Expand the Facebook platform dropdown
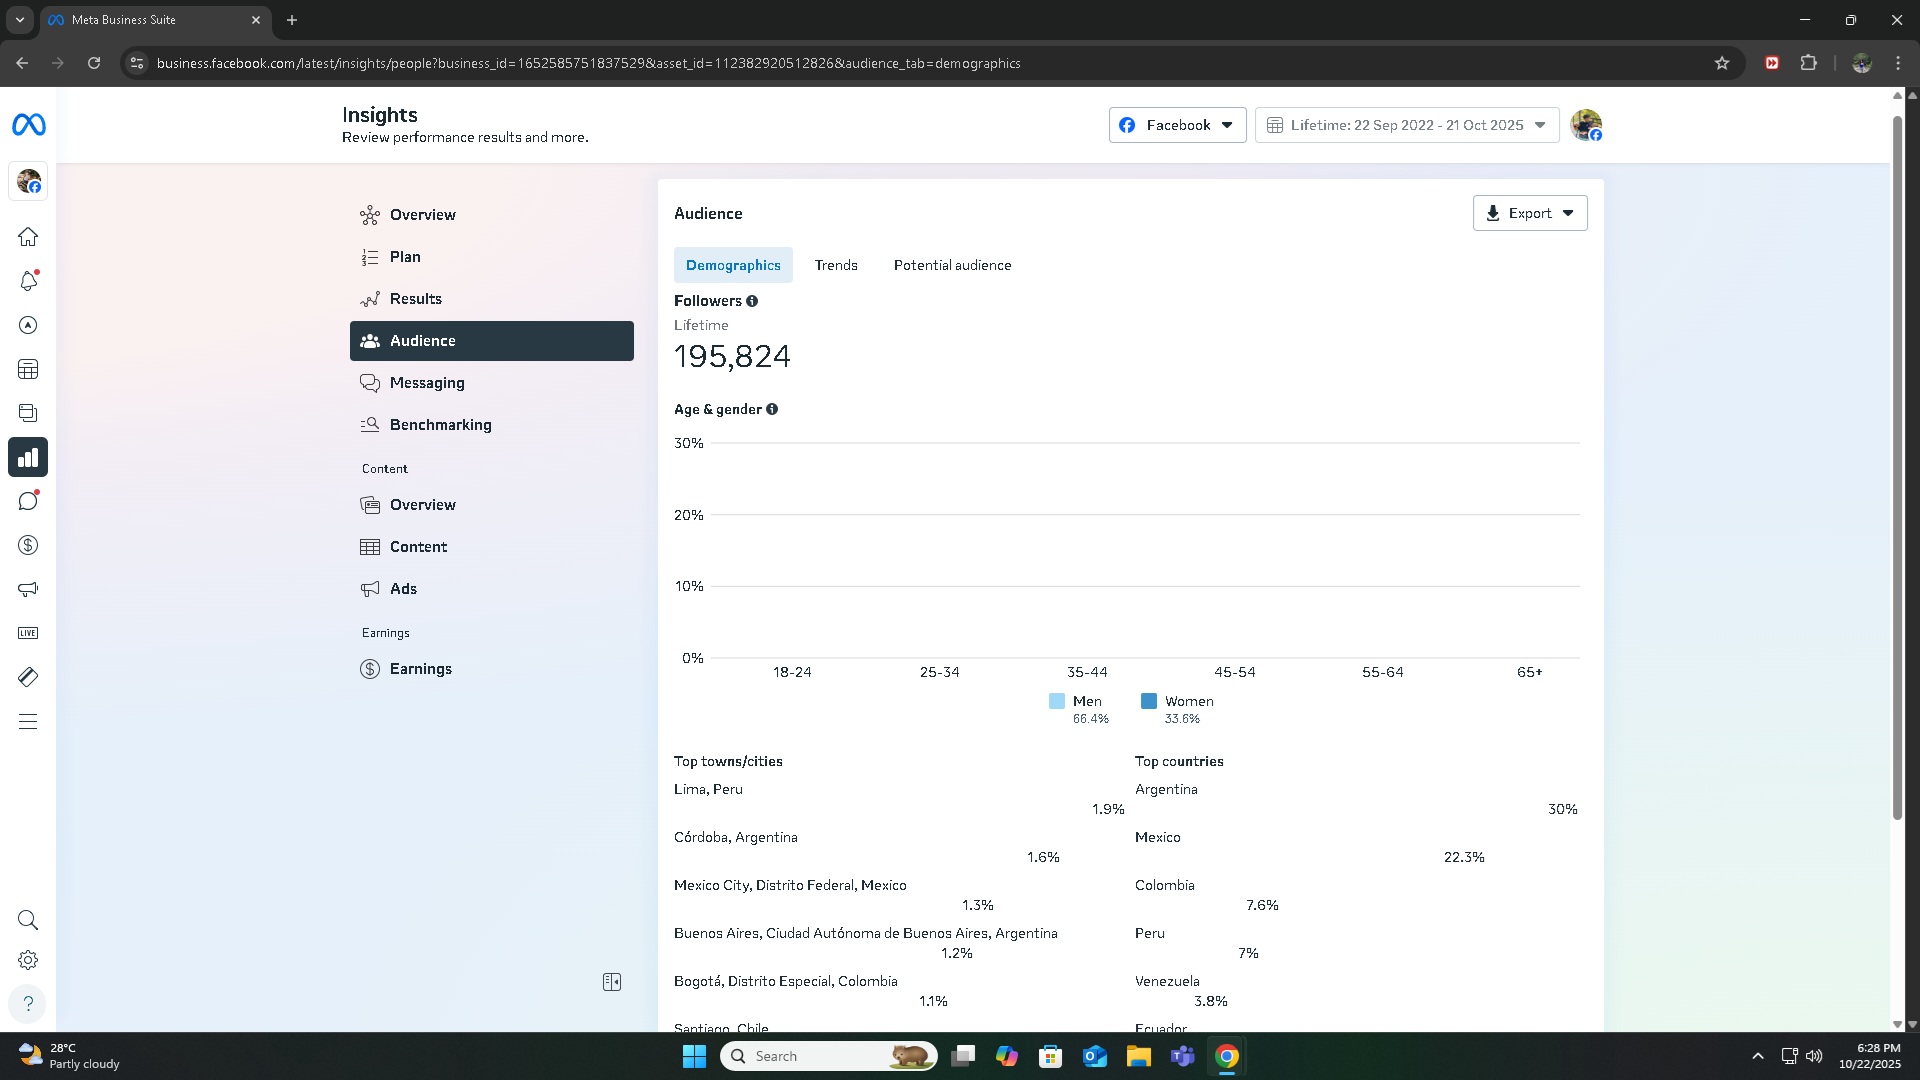The width and height of the screenshot is (1920, 1080). (x=1177, y=125)
